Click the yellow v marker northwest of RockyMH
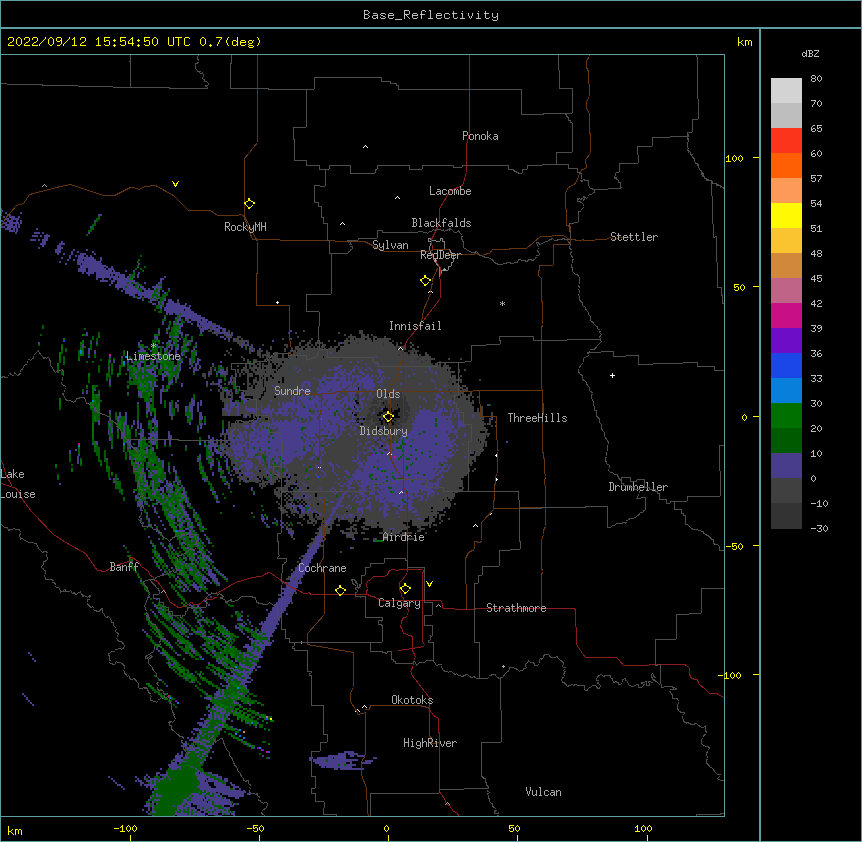Image resolution: width=862 pixels, height=842 pixels. [175, 184]
